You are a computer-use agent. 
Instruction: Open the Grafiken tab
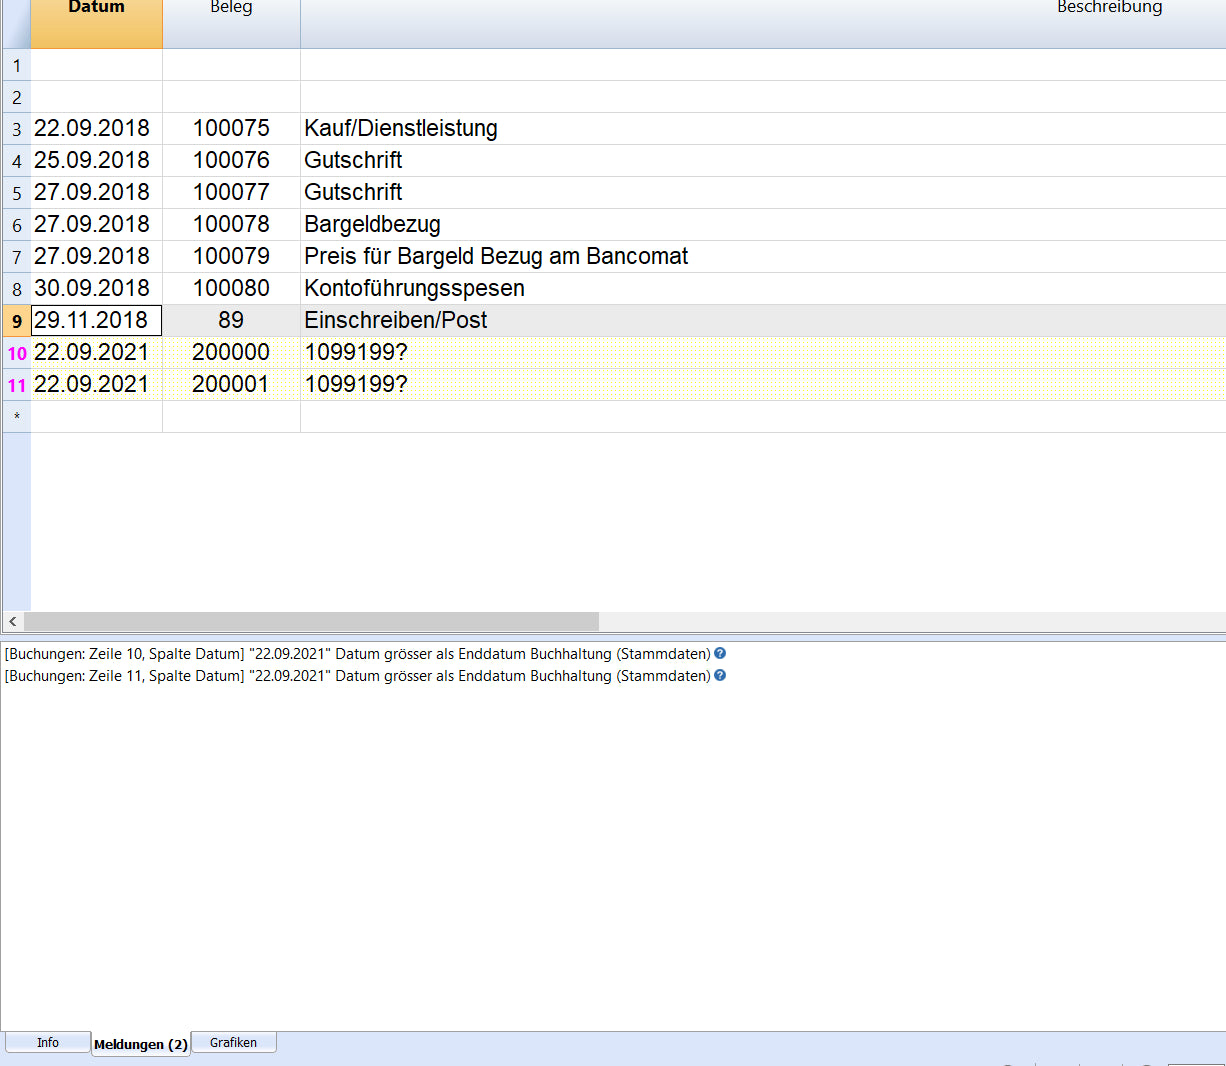[x=233, y=1042]
